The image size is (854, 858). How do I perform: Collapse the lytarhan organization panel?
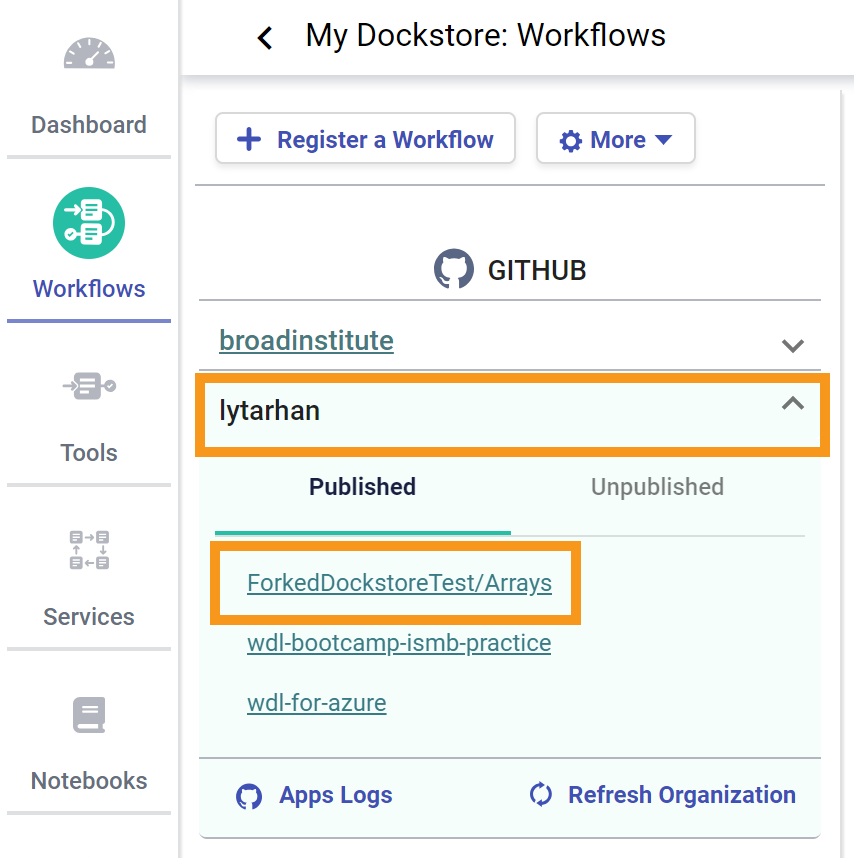coord(792,404)
